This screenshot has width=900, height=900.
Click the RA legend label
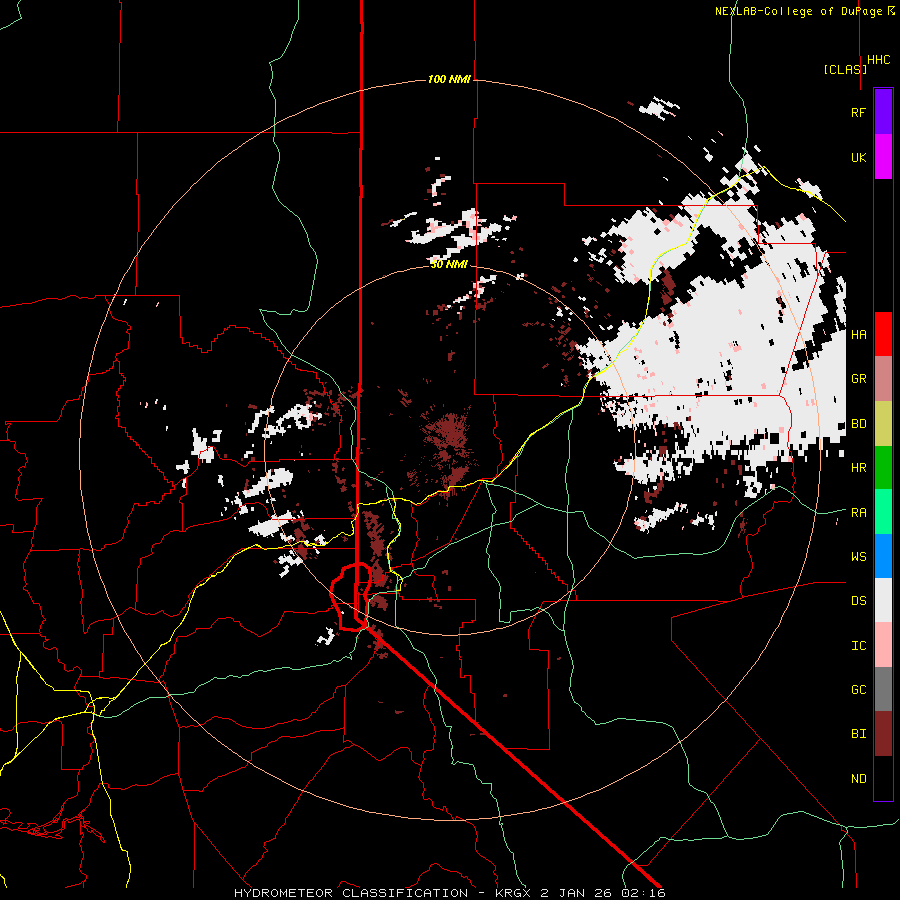[x=858, y=513]
